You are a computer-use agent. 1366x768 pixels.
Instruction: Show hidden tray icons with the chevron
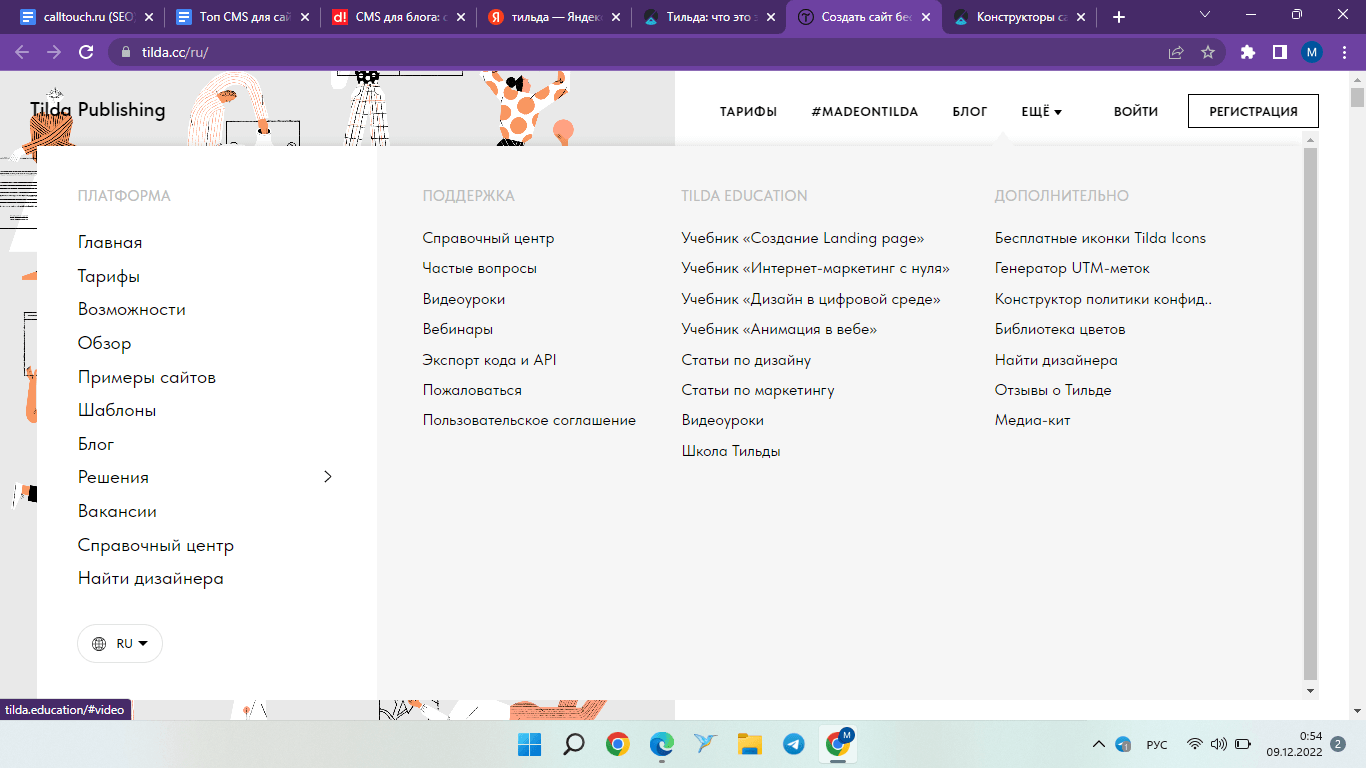point(1099,744)
